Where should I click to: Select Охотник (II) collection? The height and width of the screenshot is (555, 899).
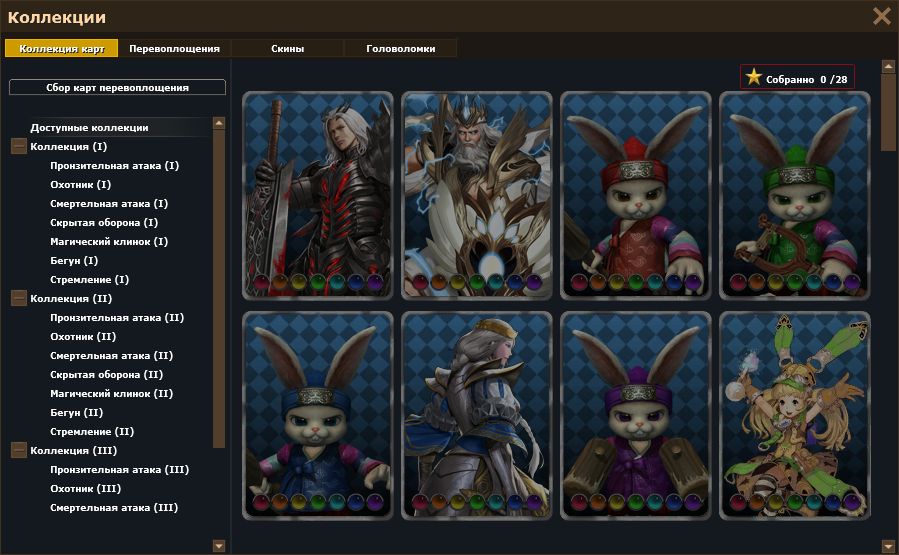tap(83, 336)
